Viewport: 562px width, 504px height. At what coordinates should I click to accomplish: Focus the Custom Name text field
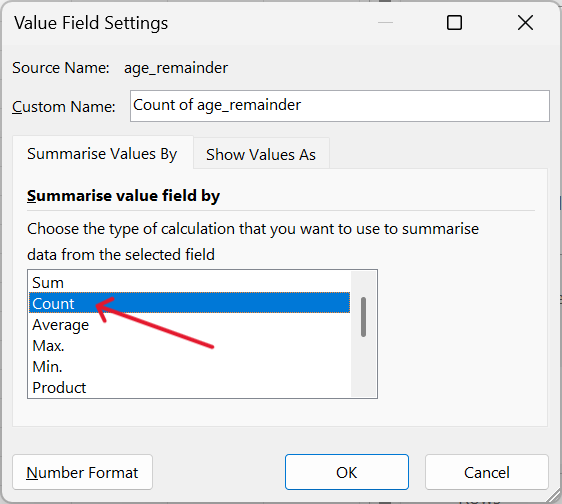coord(339,106)
